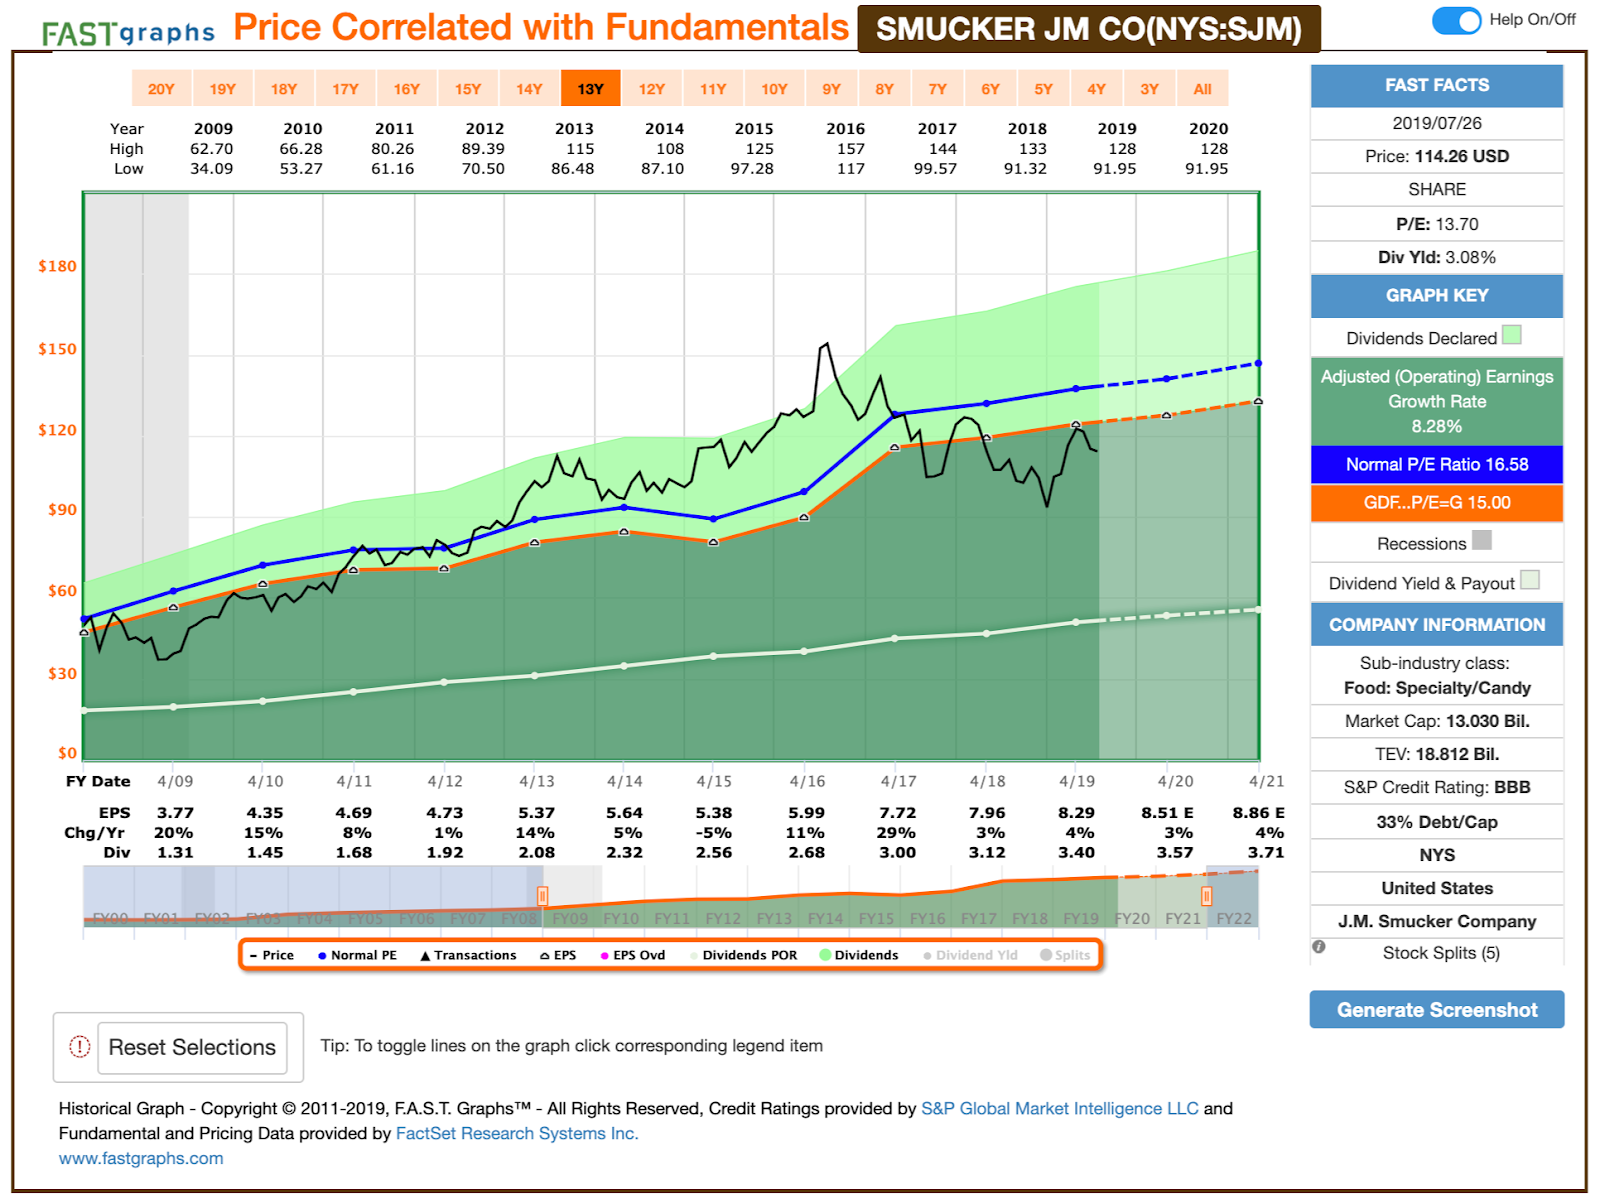Click Dividend Yield & Payout swatch
The width and height of the screenshot is (1600, 1194).
[x=1530, y=580]
